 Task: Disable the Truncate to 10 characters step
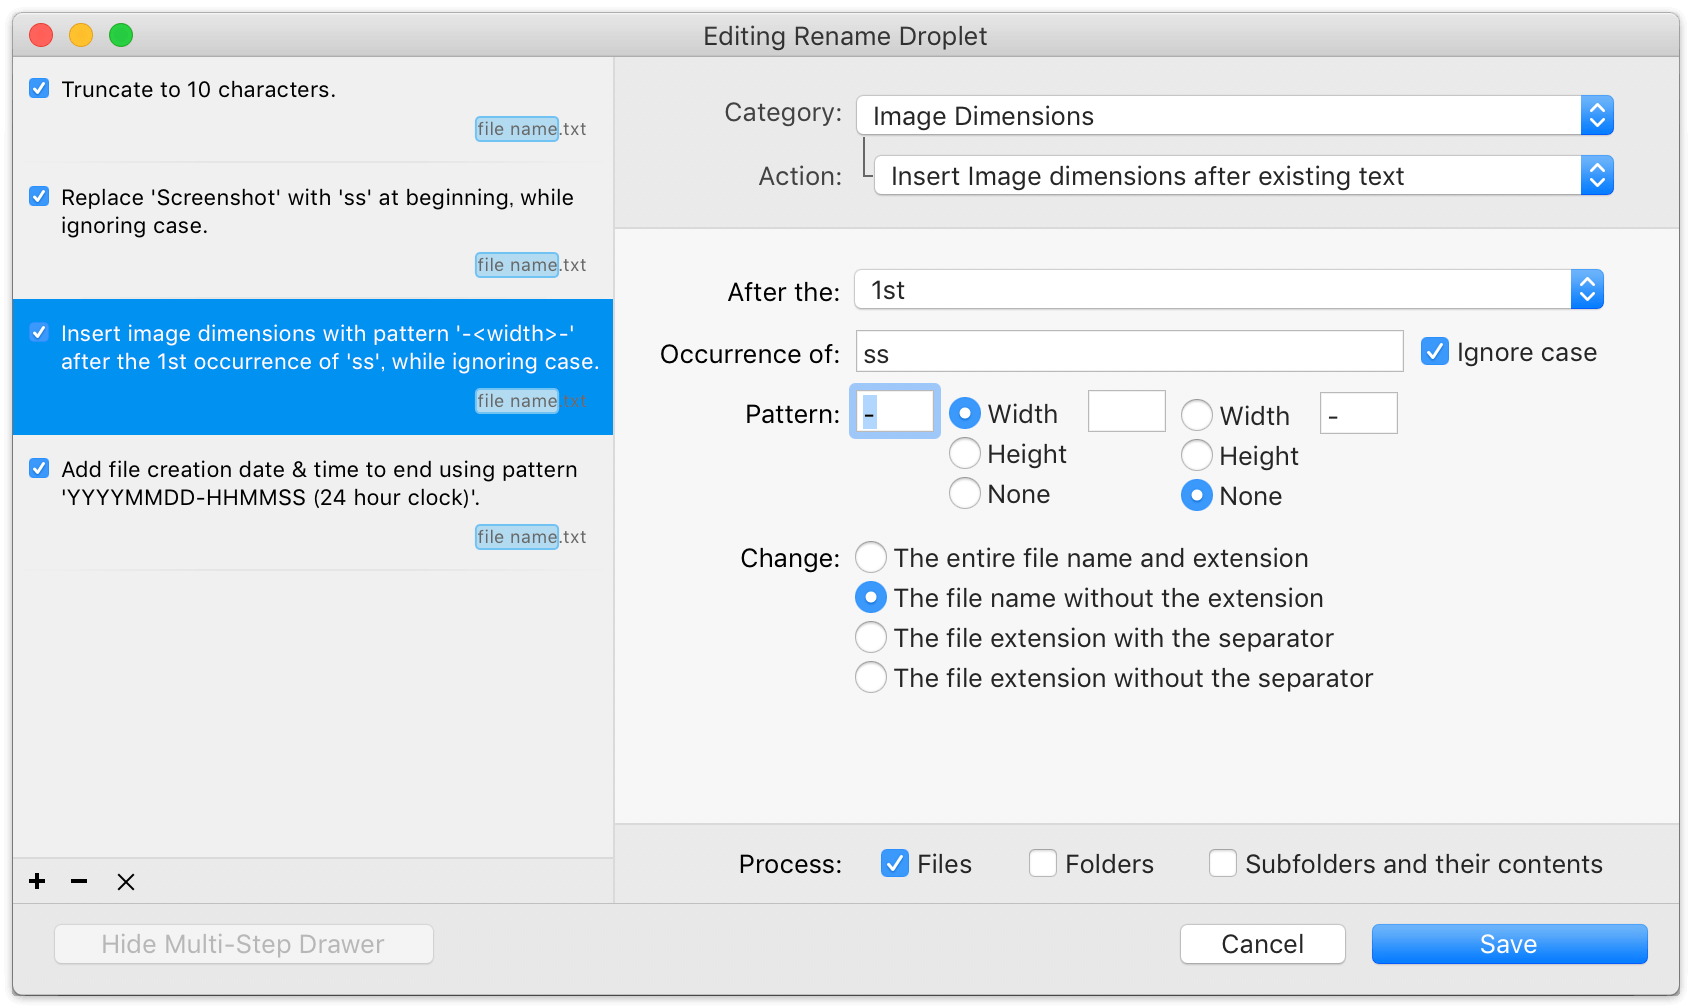(39, 88)
